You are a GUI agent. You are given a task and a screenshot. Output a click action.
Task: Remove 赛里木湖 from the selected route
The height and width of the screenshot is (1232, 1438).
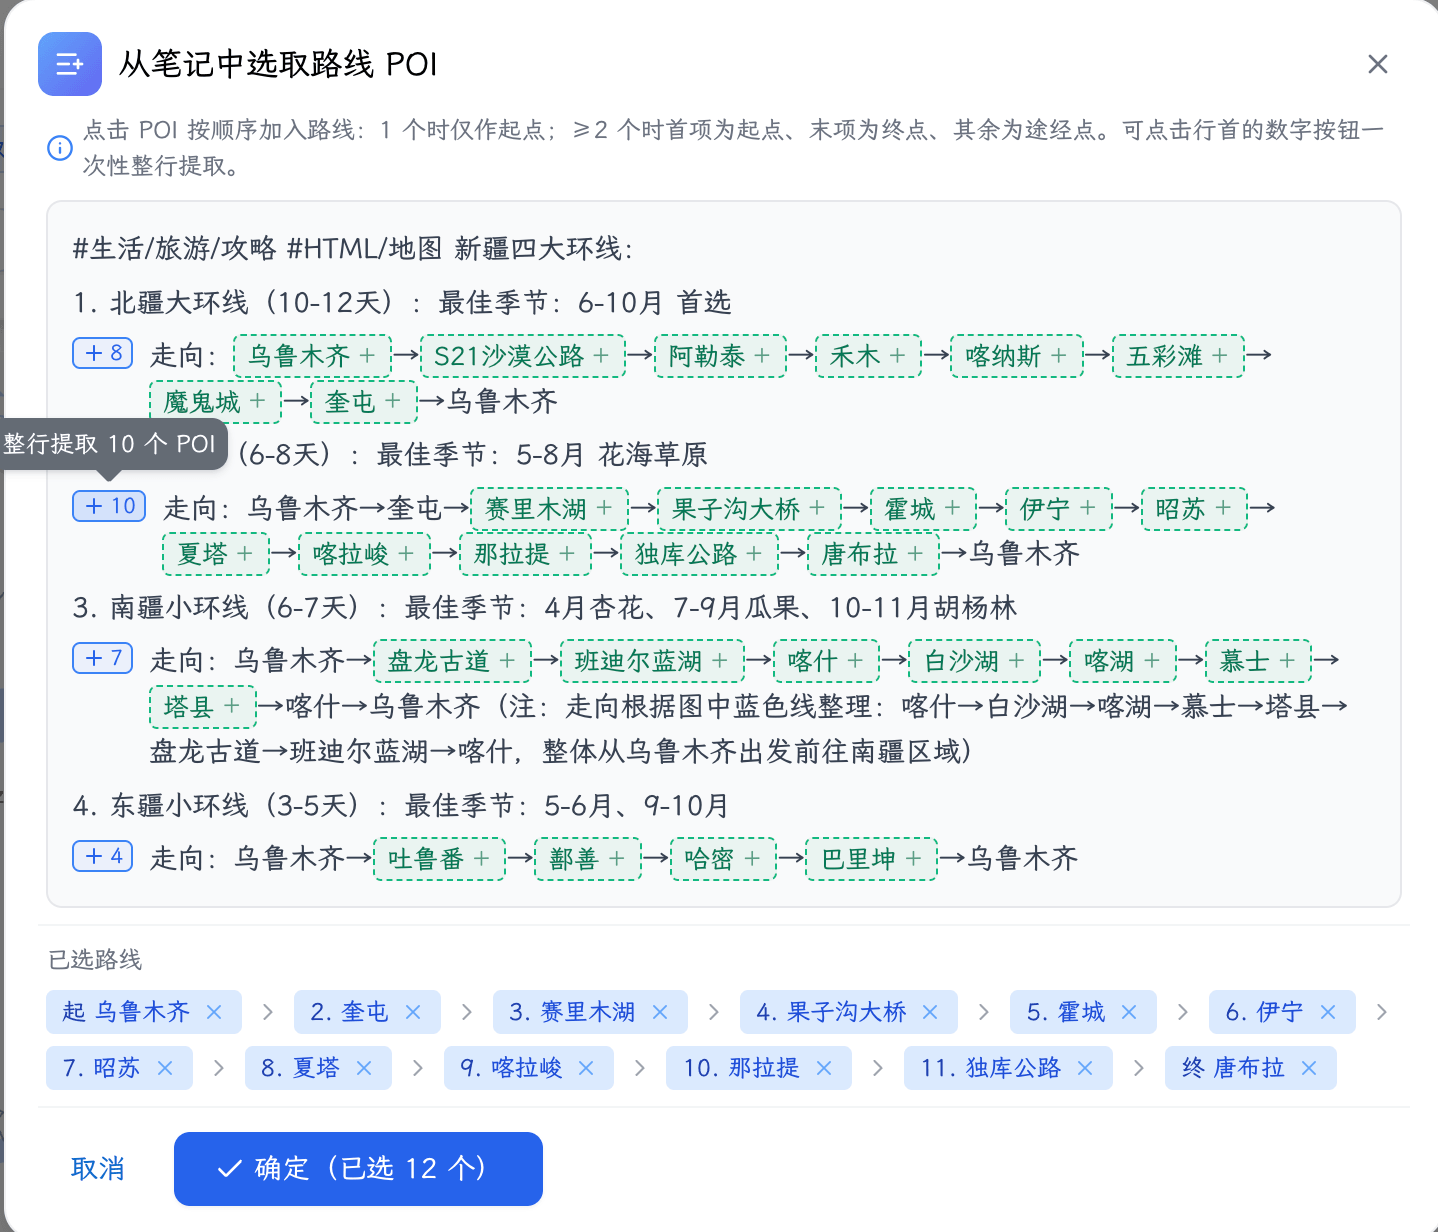(x=660, y=1012)
